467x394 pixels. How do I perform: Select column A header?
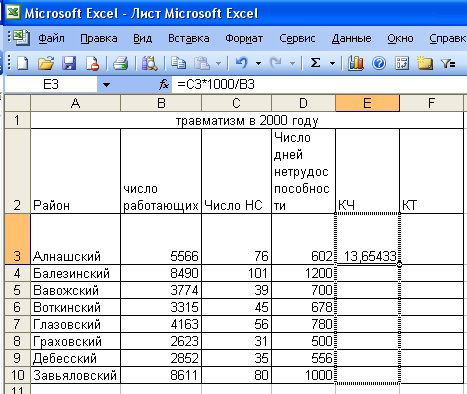pyautogui.click(x=75, y=103)
